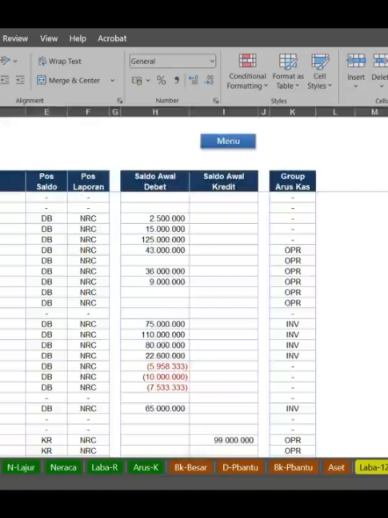Toggle Wrap Text
The height and width of the screenshot is (518, 388).
click(60, 61)
